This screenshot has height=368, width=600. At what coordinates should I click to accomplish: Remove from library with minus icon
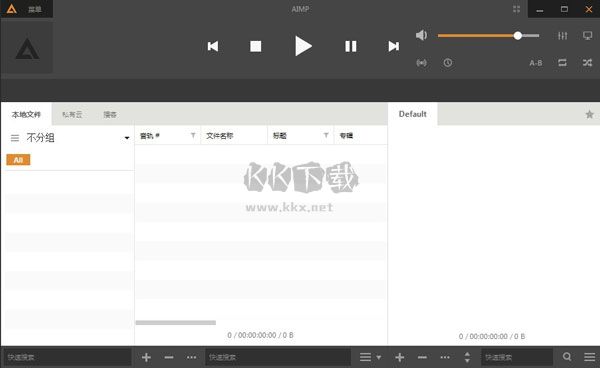coord(169,357)
